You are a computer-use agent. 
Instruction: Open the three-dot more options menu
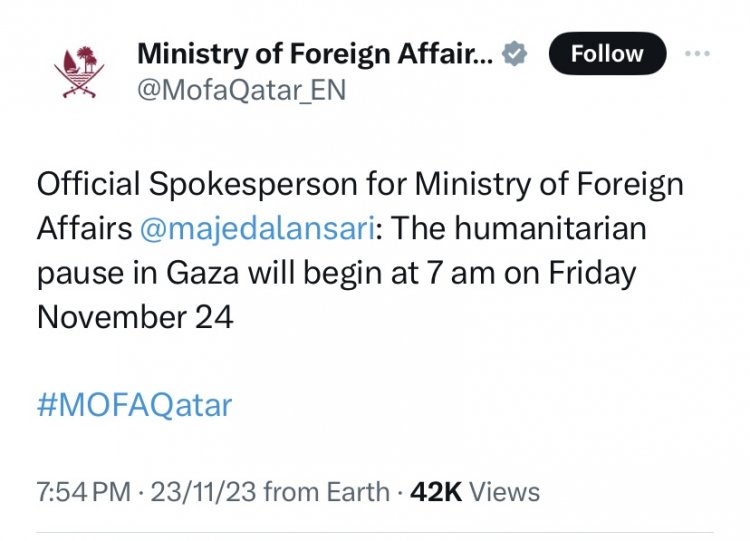(696, 53)
